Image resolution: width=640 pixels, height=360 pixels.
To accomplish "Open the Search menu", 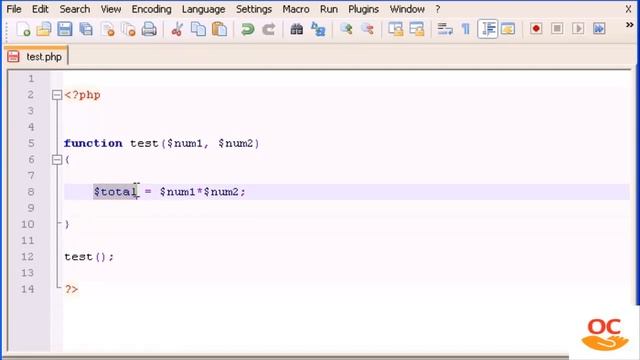I will coord(75,9).
